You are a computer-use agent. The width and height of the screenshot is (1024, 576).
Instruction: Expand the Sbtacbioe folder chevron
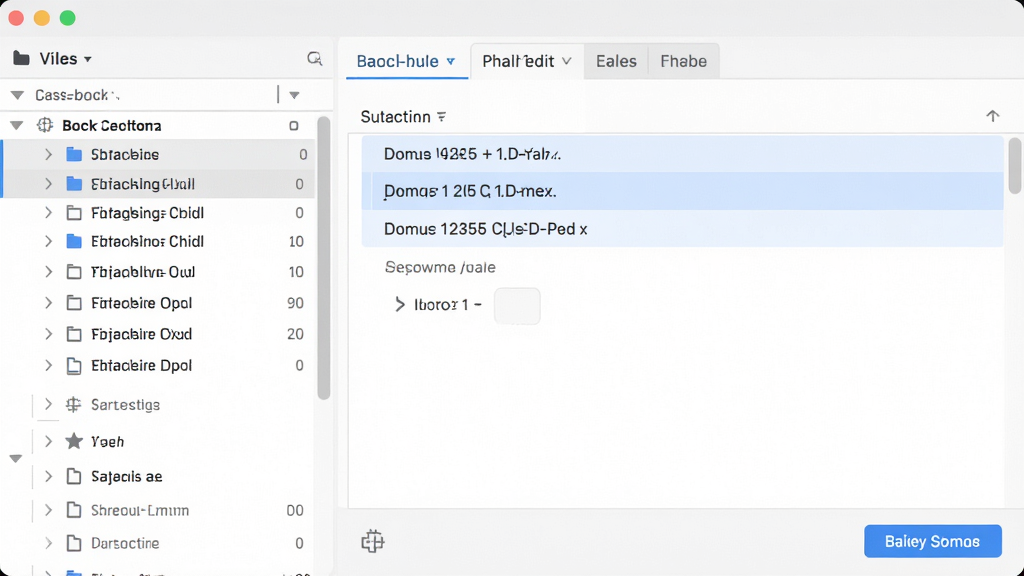coord(48,155)
